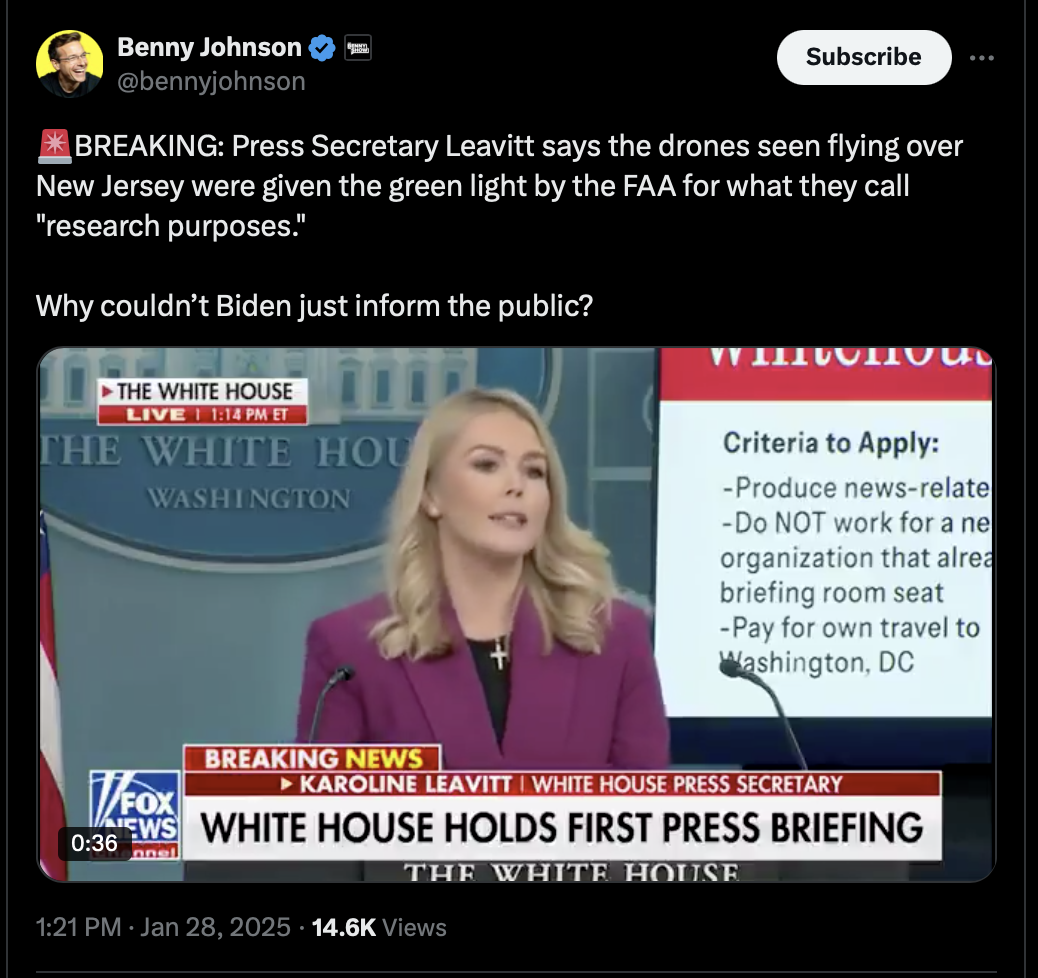Open the 1:21 PM timestamp link
The width and height of the screenshot is (1038, 978).
[x=79, y=927]
